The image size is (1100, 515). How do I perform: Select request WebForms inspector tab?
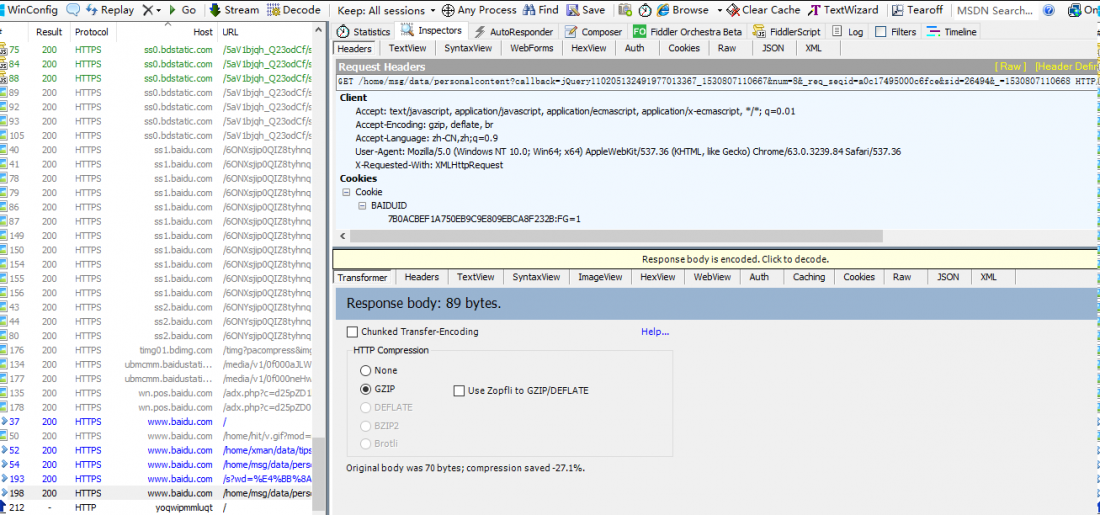(x=531, y=48)
